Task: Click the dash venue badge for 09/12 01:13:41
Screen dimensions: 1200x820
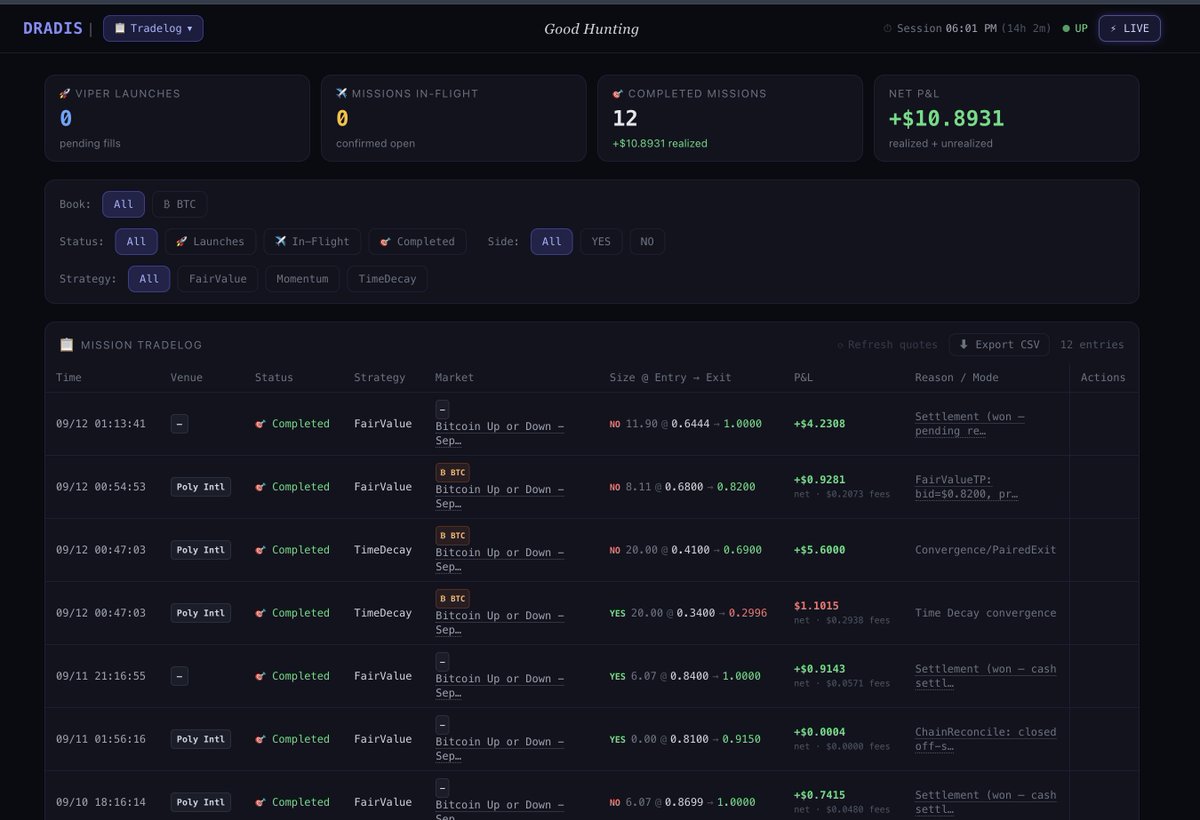Action: [x=179, y=424]
